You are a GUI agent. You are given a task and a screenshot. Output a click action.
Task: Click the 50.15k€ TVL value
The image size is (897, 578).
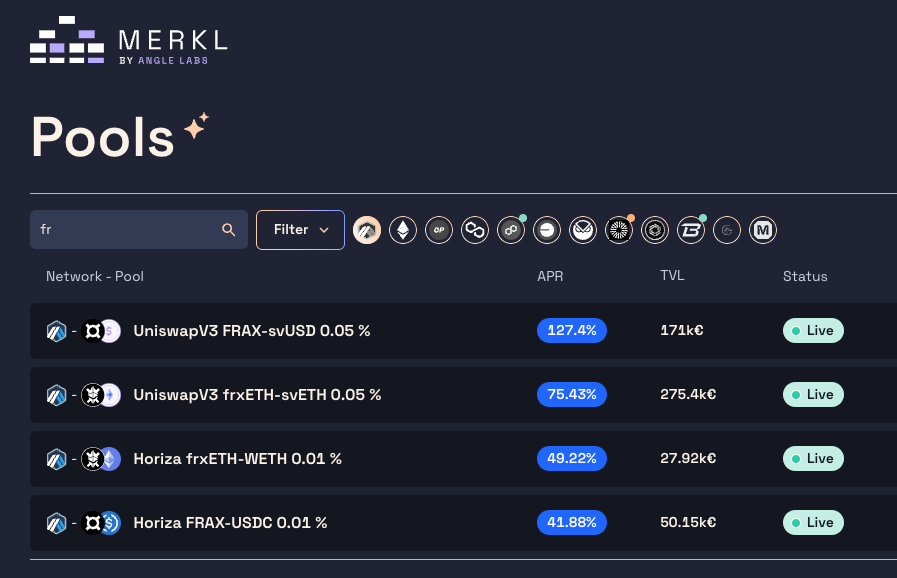(688, 522)
